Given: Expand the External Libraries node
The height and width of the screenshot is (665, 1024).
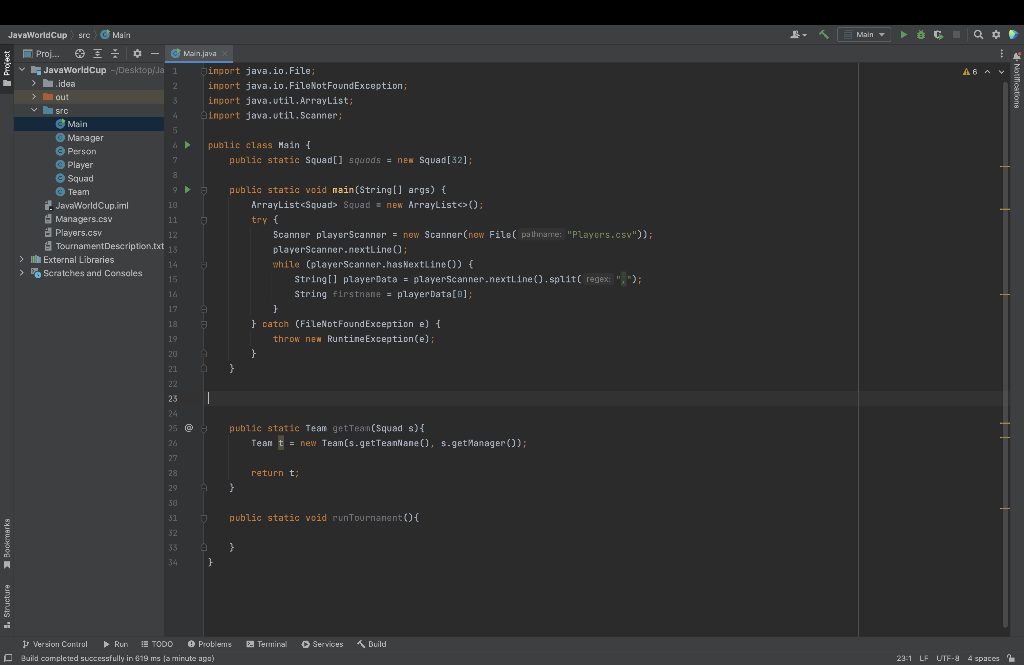Looking at the screenshot, I should point(20,258).
